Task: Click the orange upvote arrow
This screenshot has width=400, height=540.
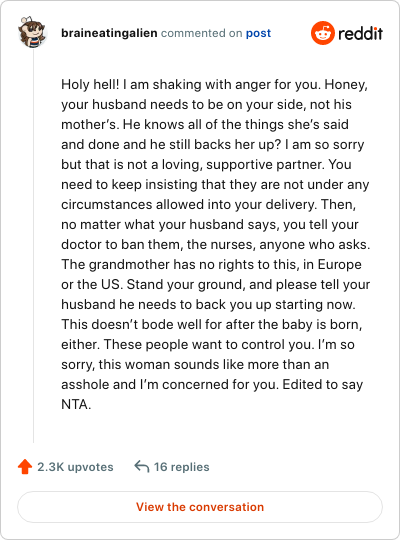Action: (x=25, y=467)
